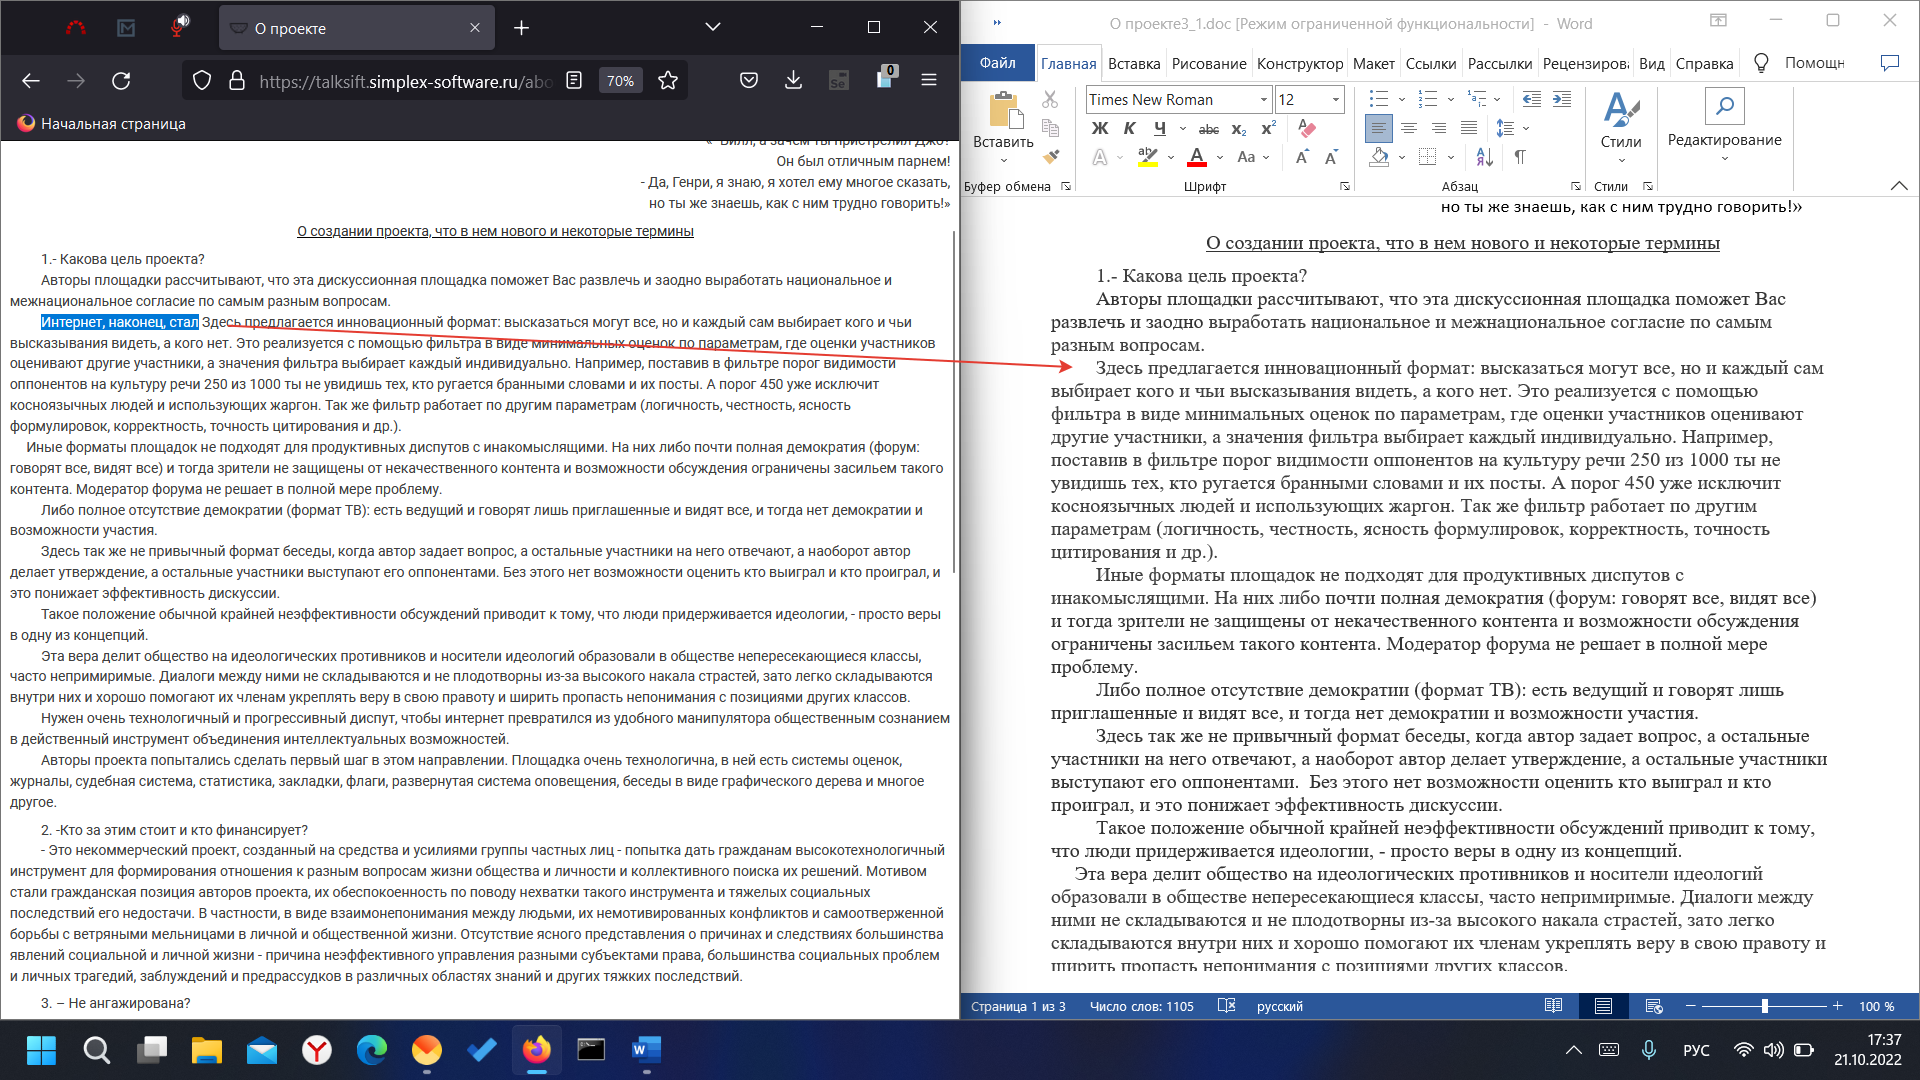Image resolution: width=1920 pixels, height=1080 pixels.
Task: Apply yellow text highlight color
Action: click(1148, 157)
